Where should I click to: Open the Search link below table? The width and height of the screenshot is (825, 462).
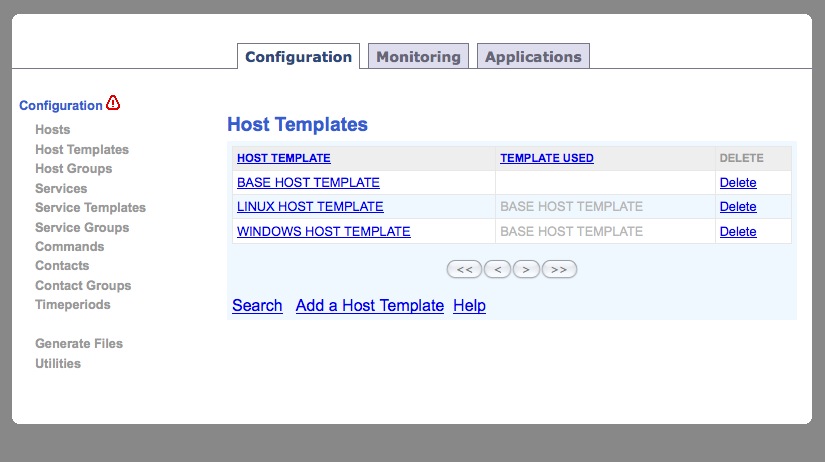point(257,305)
